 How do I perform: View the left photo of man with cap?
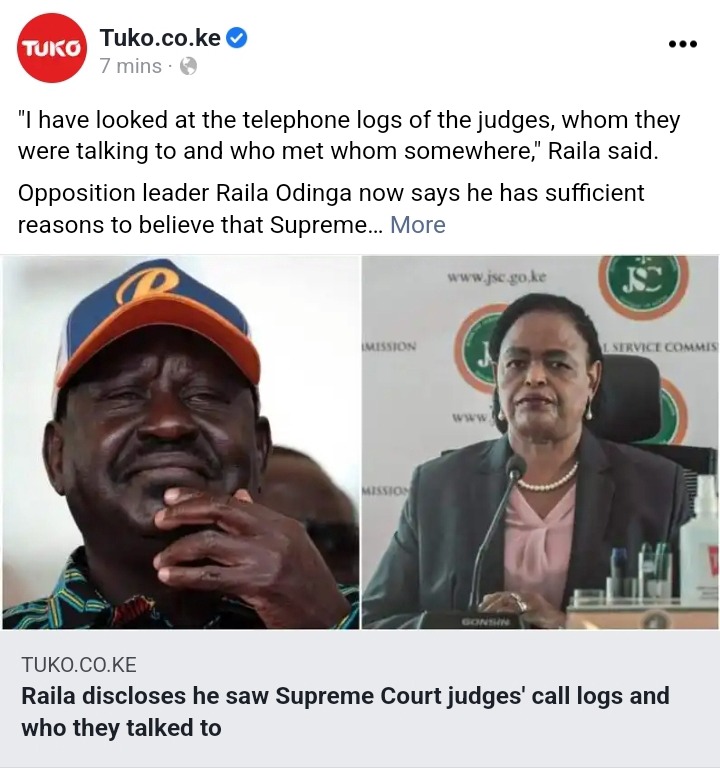coord(180,442)
